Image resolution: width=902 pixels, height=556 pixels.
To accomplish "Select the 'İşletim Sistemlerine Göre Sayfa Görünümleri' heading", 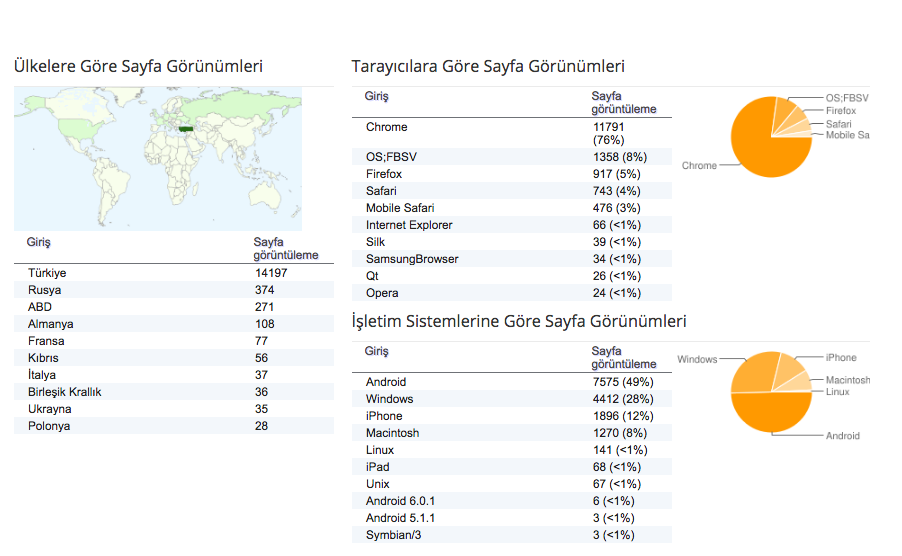I will pos(519,321).
